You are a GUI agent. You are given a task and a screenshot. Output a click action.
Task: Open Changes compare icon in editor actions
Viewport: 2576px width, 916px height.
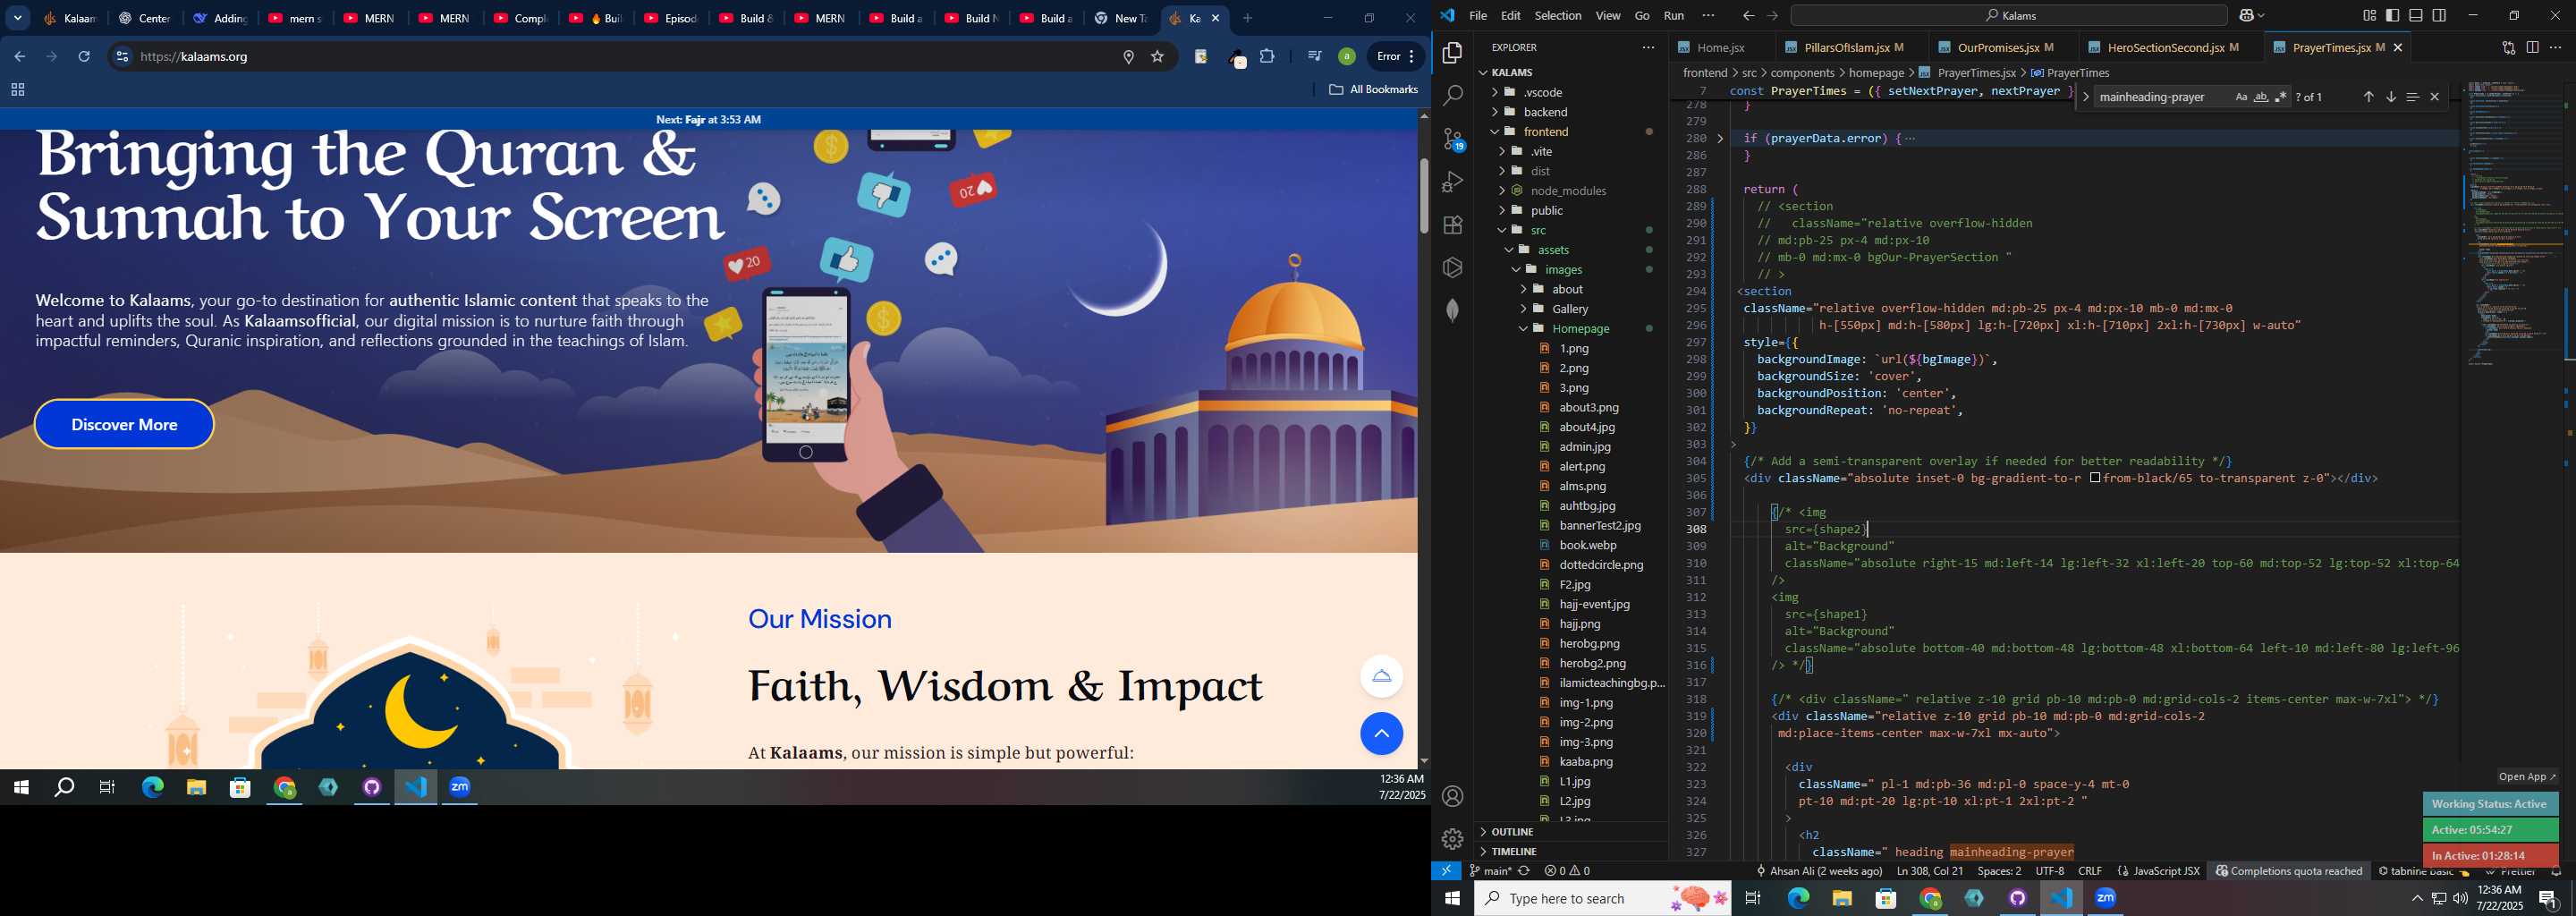pos(2508,48)
